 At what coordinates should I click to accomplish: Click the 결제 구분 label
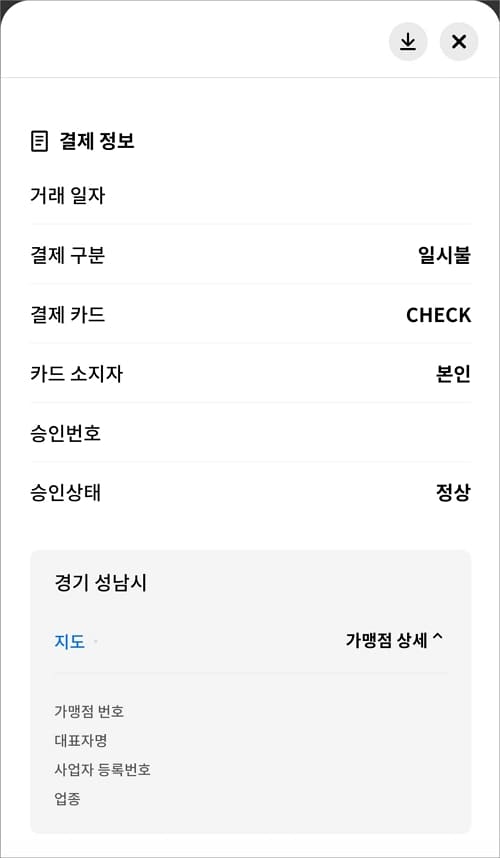(68, 255)
